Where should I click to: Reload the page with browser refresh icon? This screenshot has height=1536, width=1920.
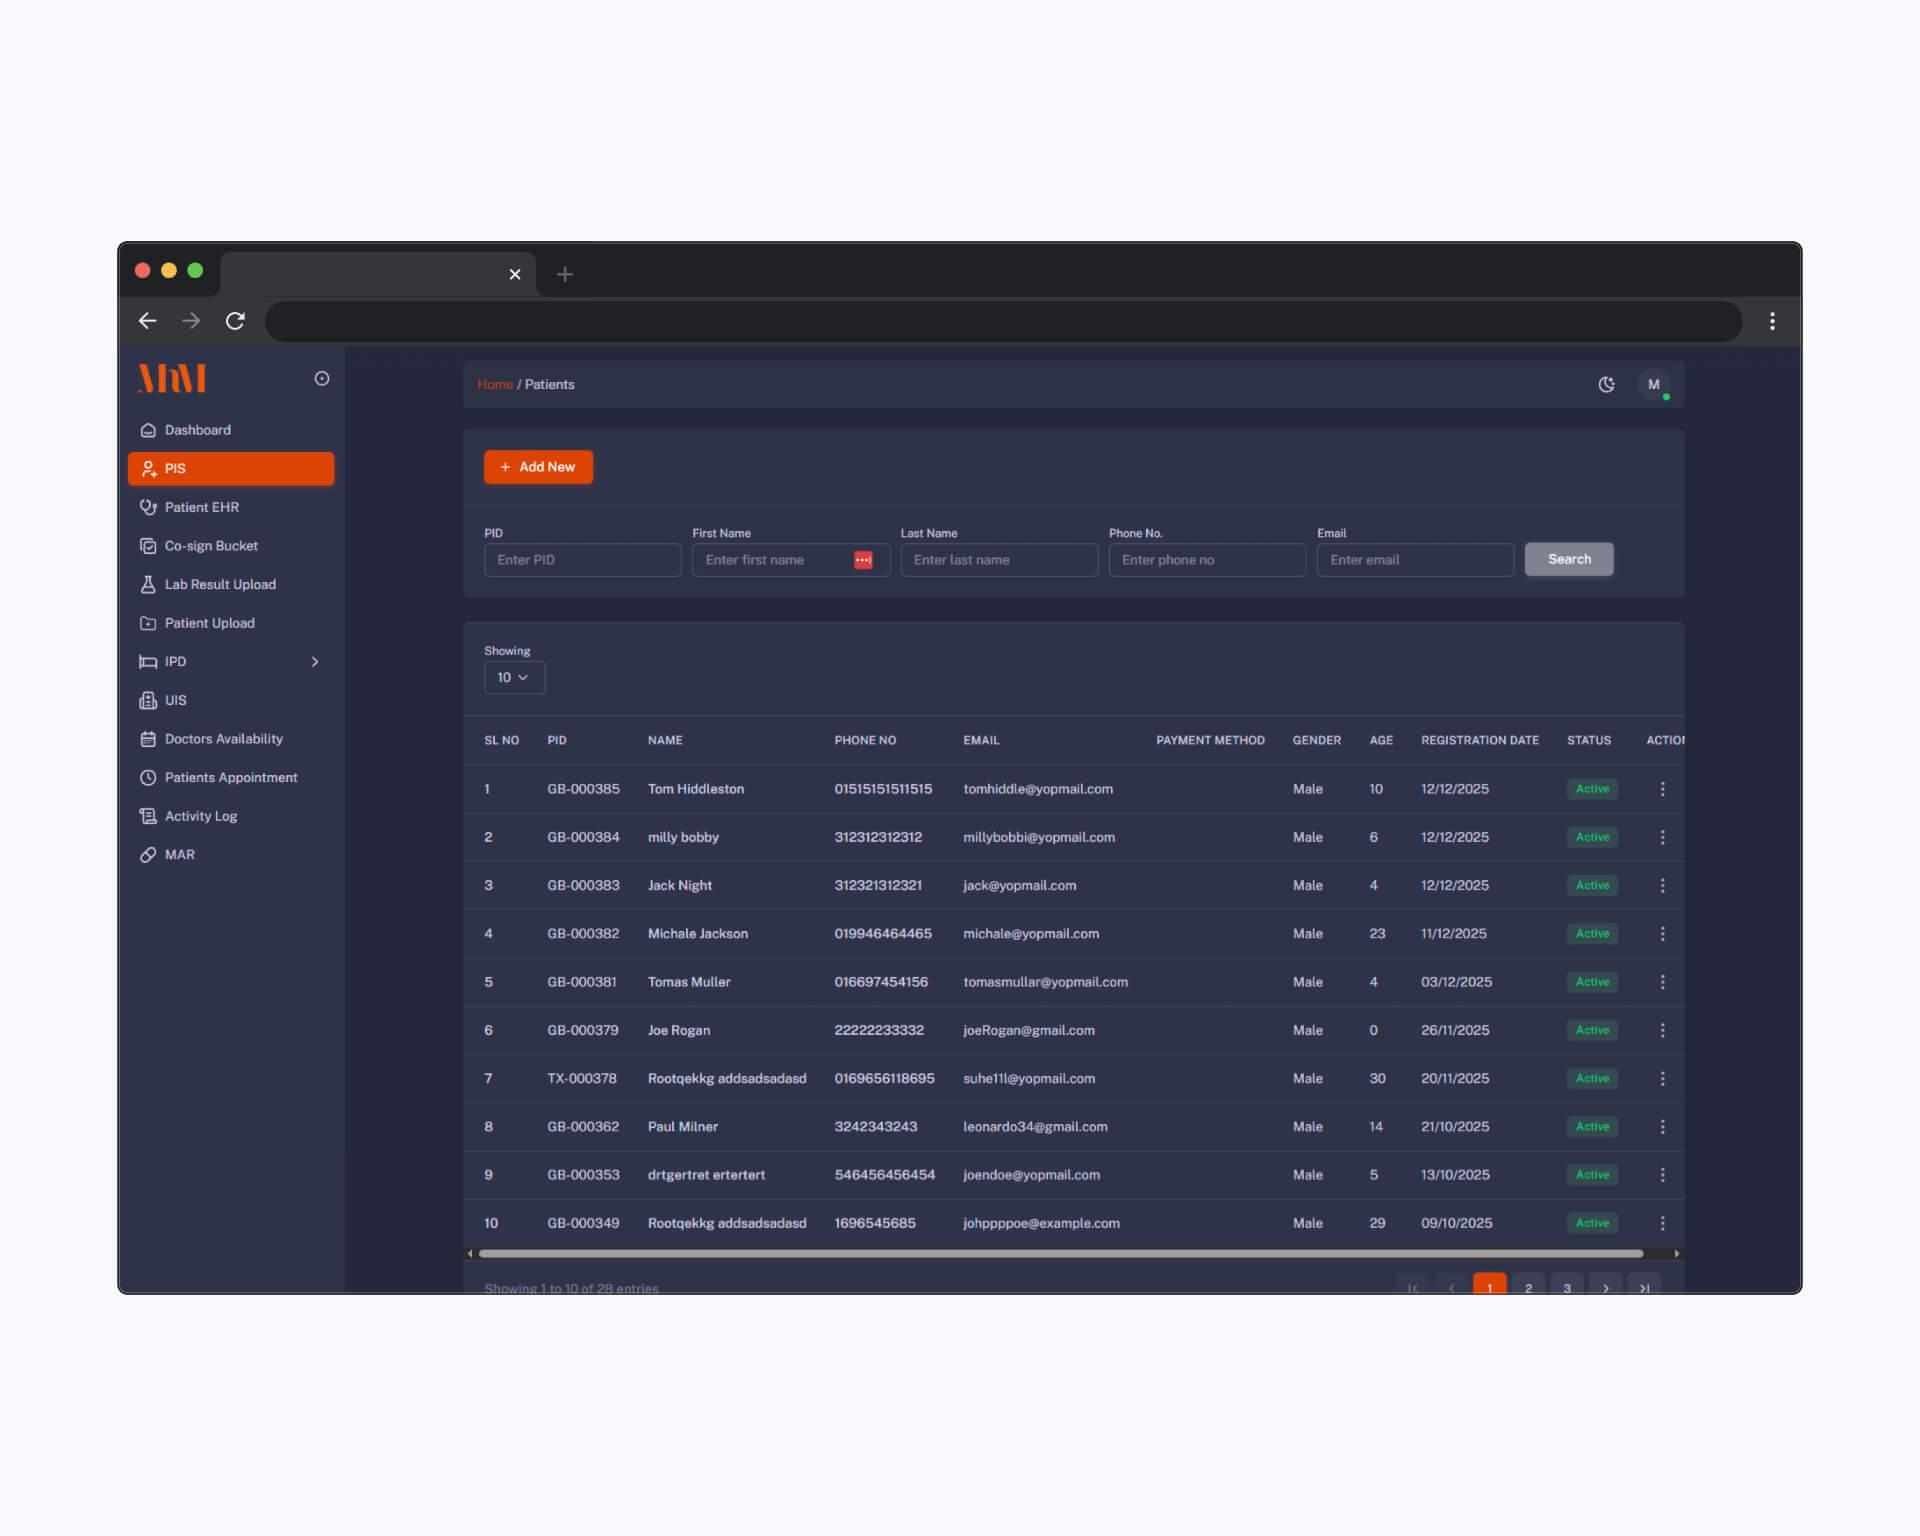[235, 321]
